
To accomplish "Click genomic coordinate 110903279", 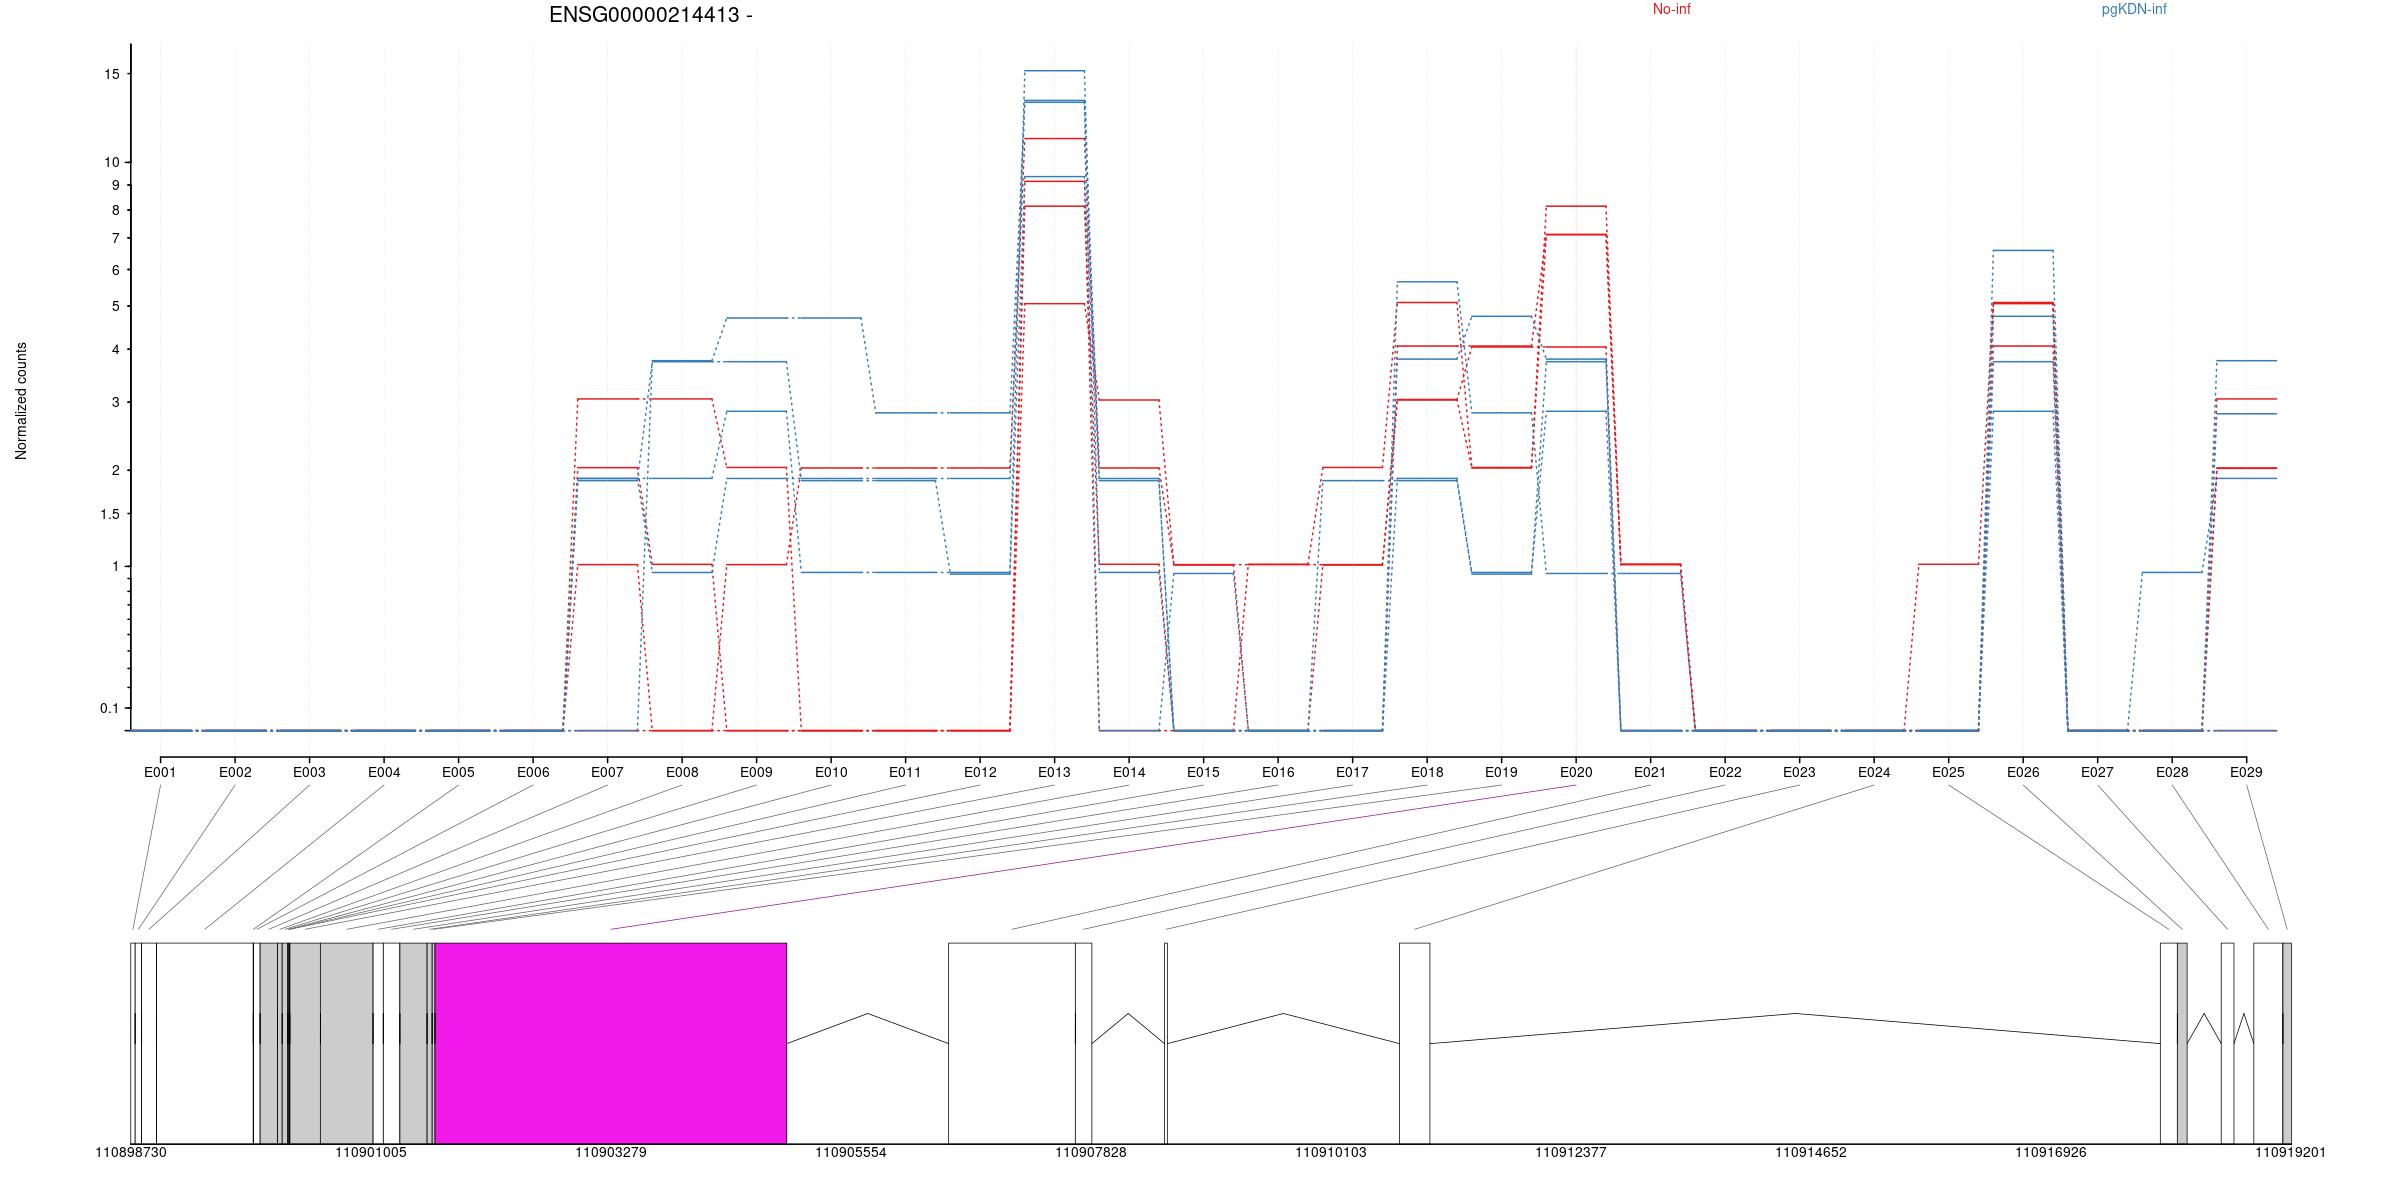I will [611, 1153].
